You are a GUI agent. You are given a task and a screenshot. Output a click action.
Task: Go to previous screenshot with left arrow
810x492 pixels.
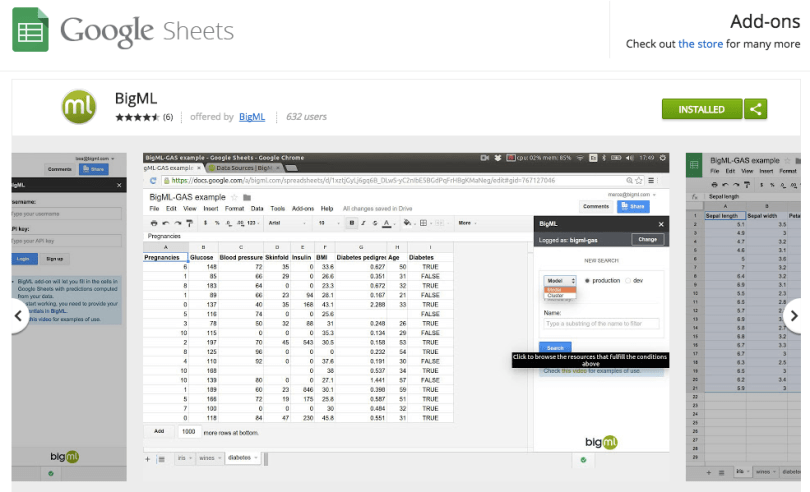[18, 315]
